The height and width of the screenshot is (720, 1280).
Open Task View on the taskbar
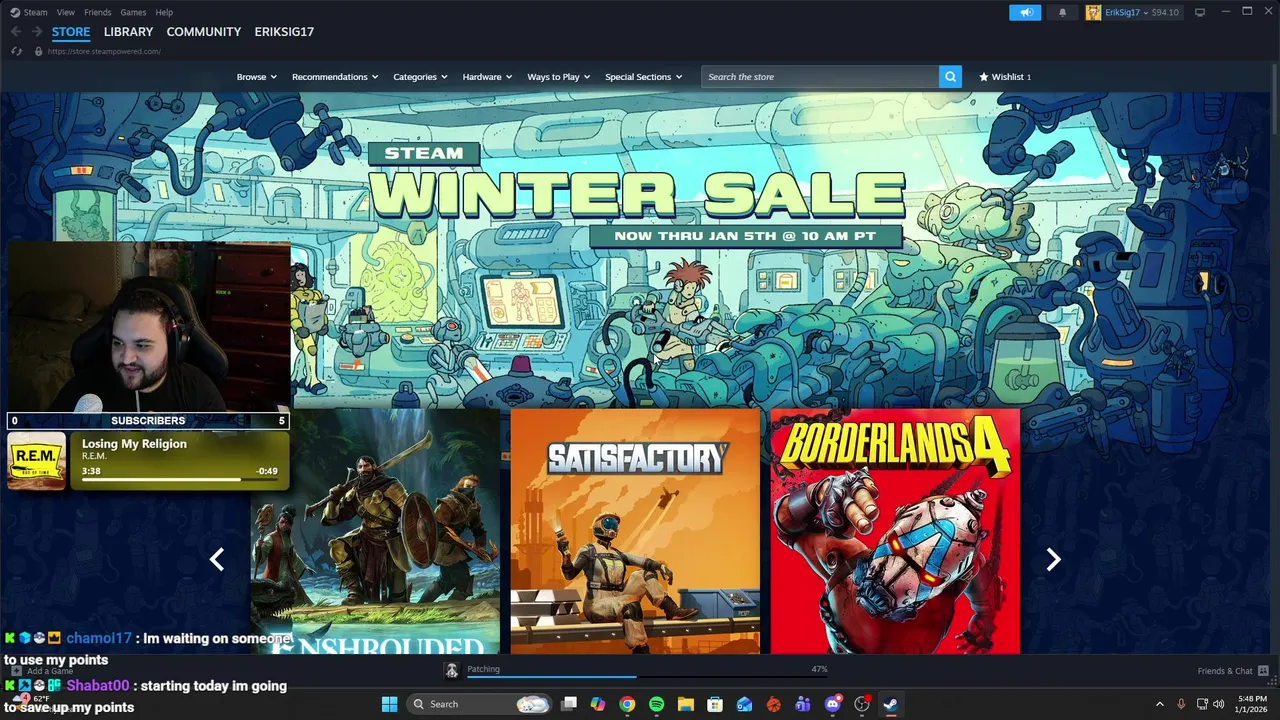click(x=569, y=704)
